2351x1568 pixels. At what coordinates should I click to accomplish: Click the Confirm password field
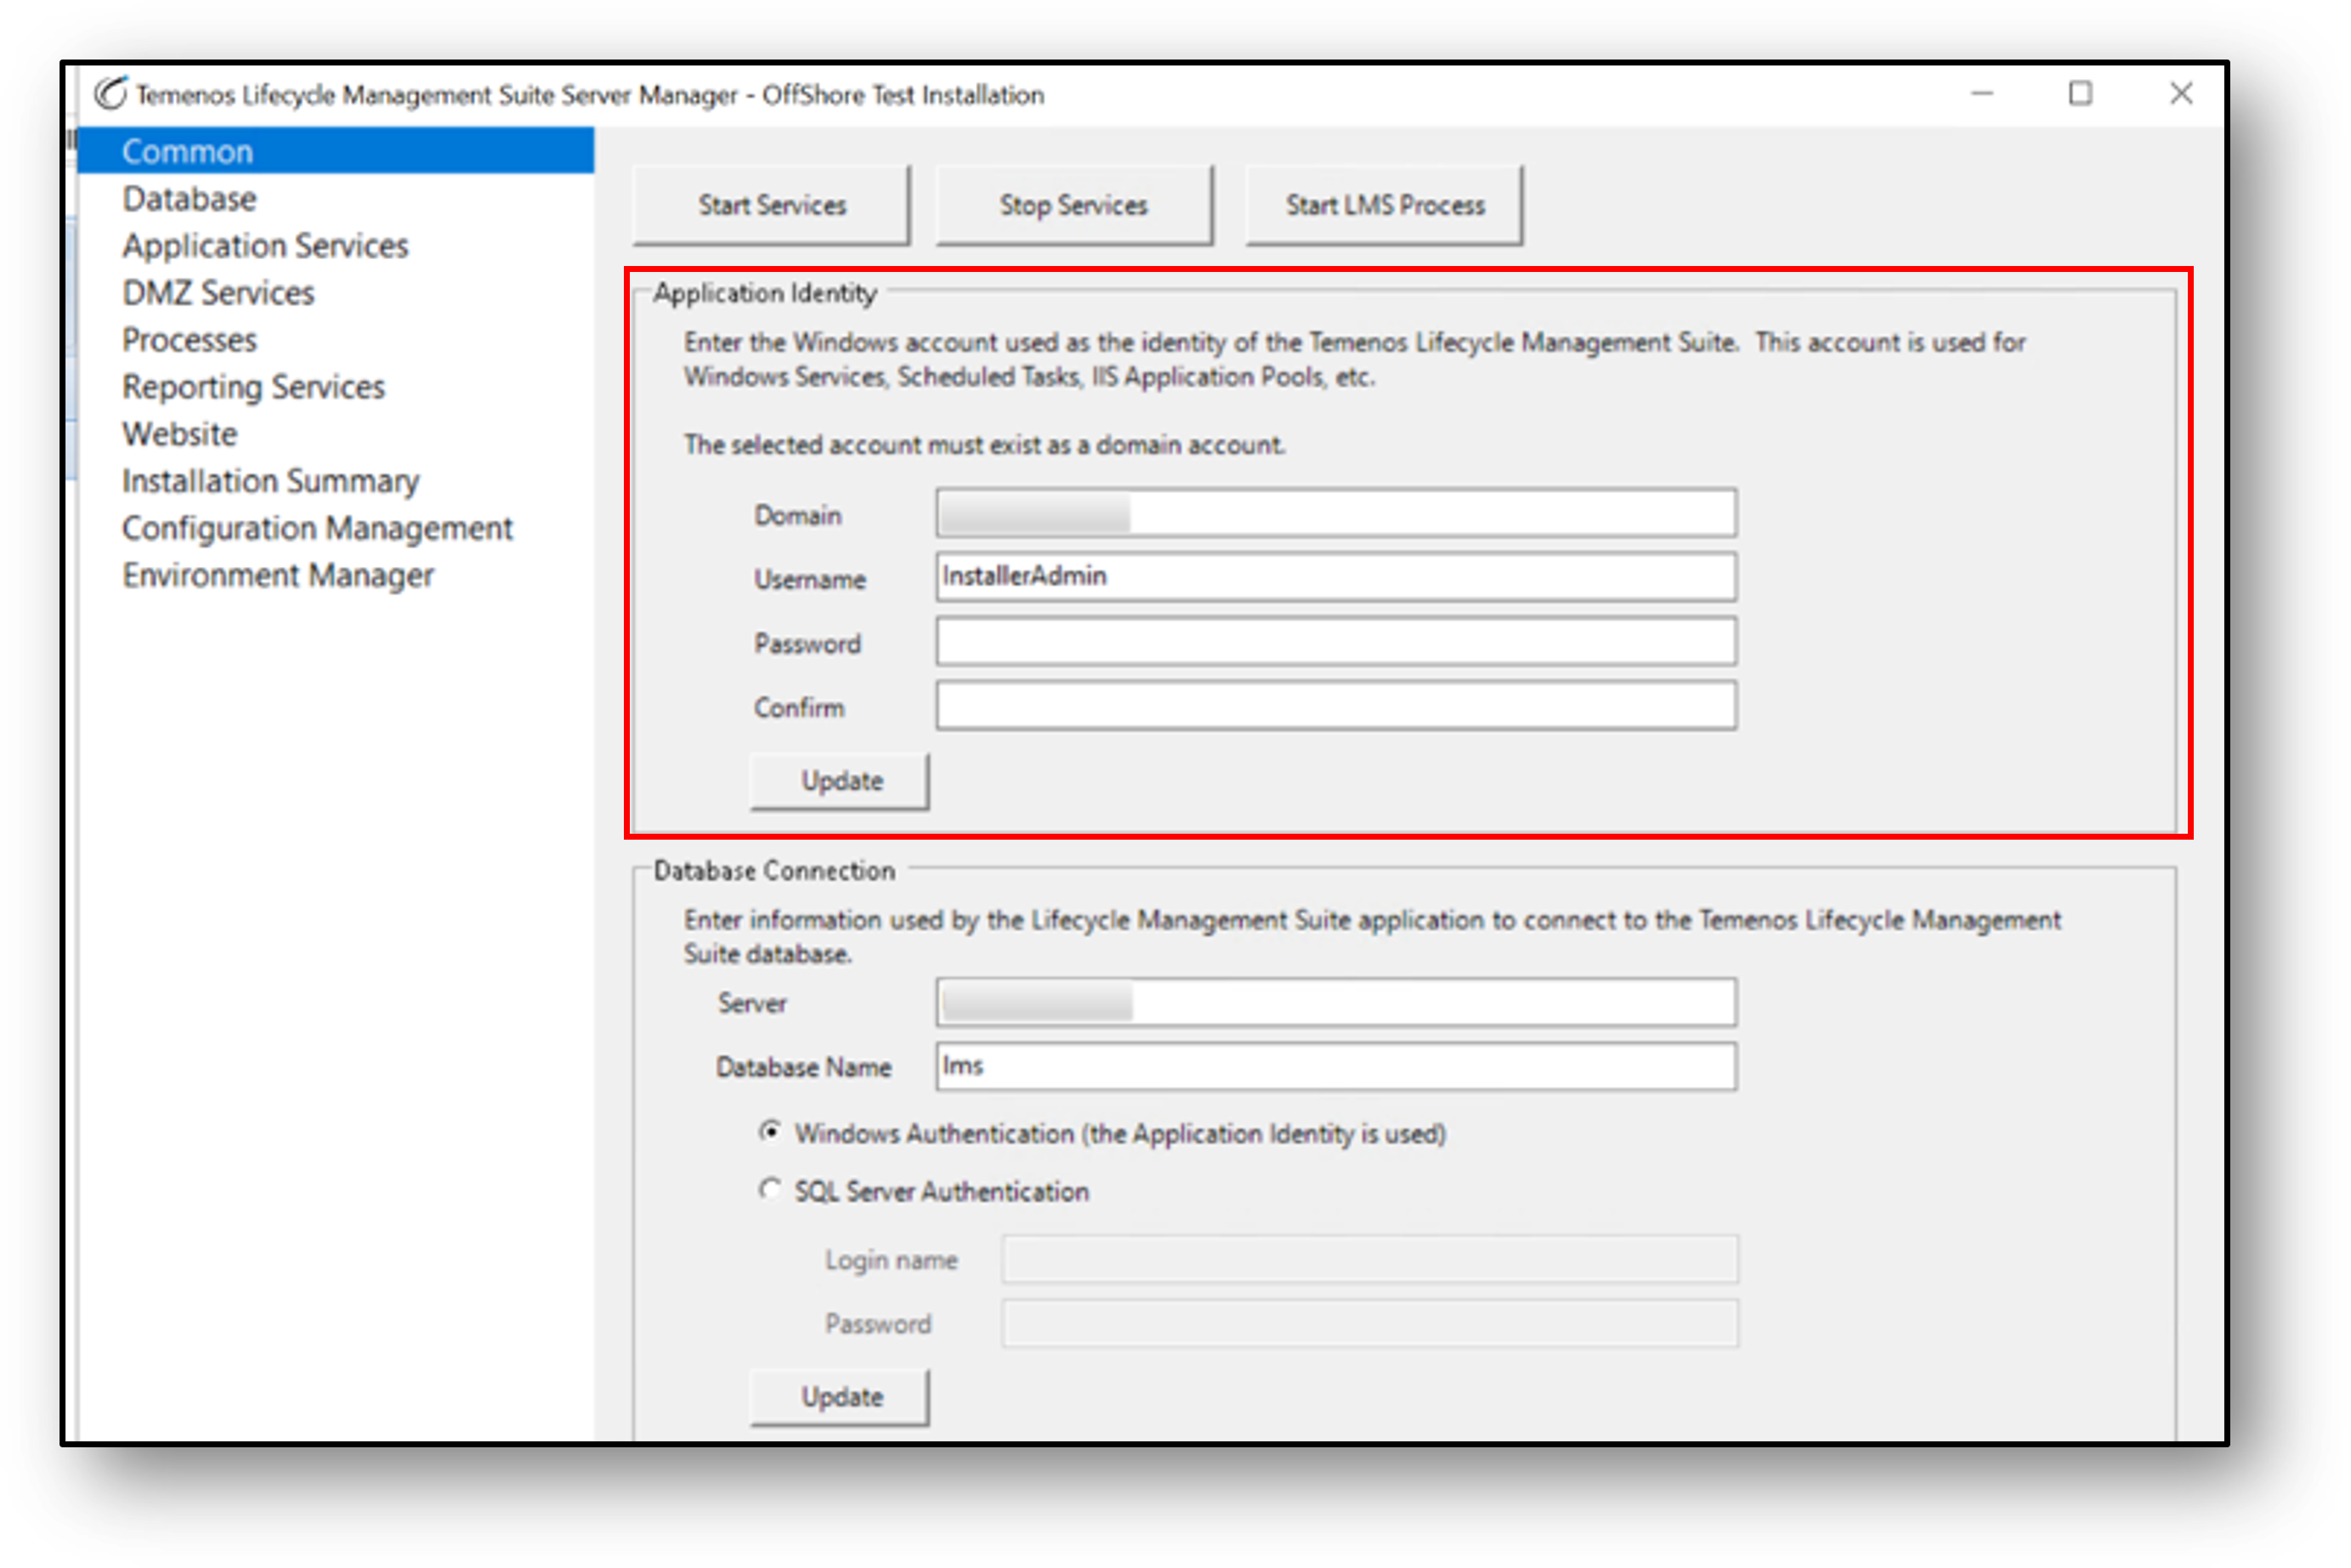click(1336, 706)
